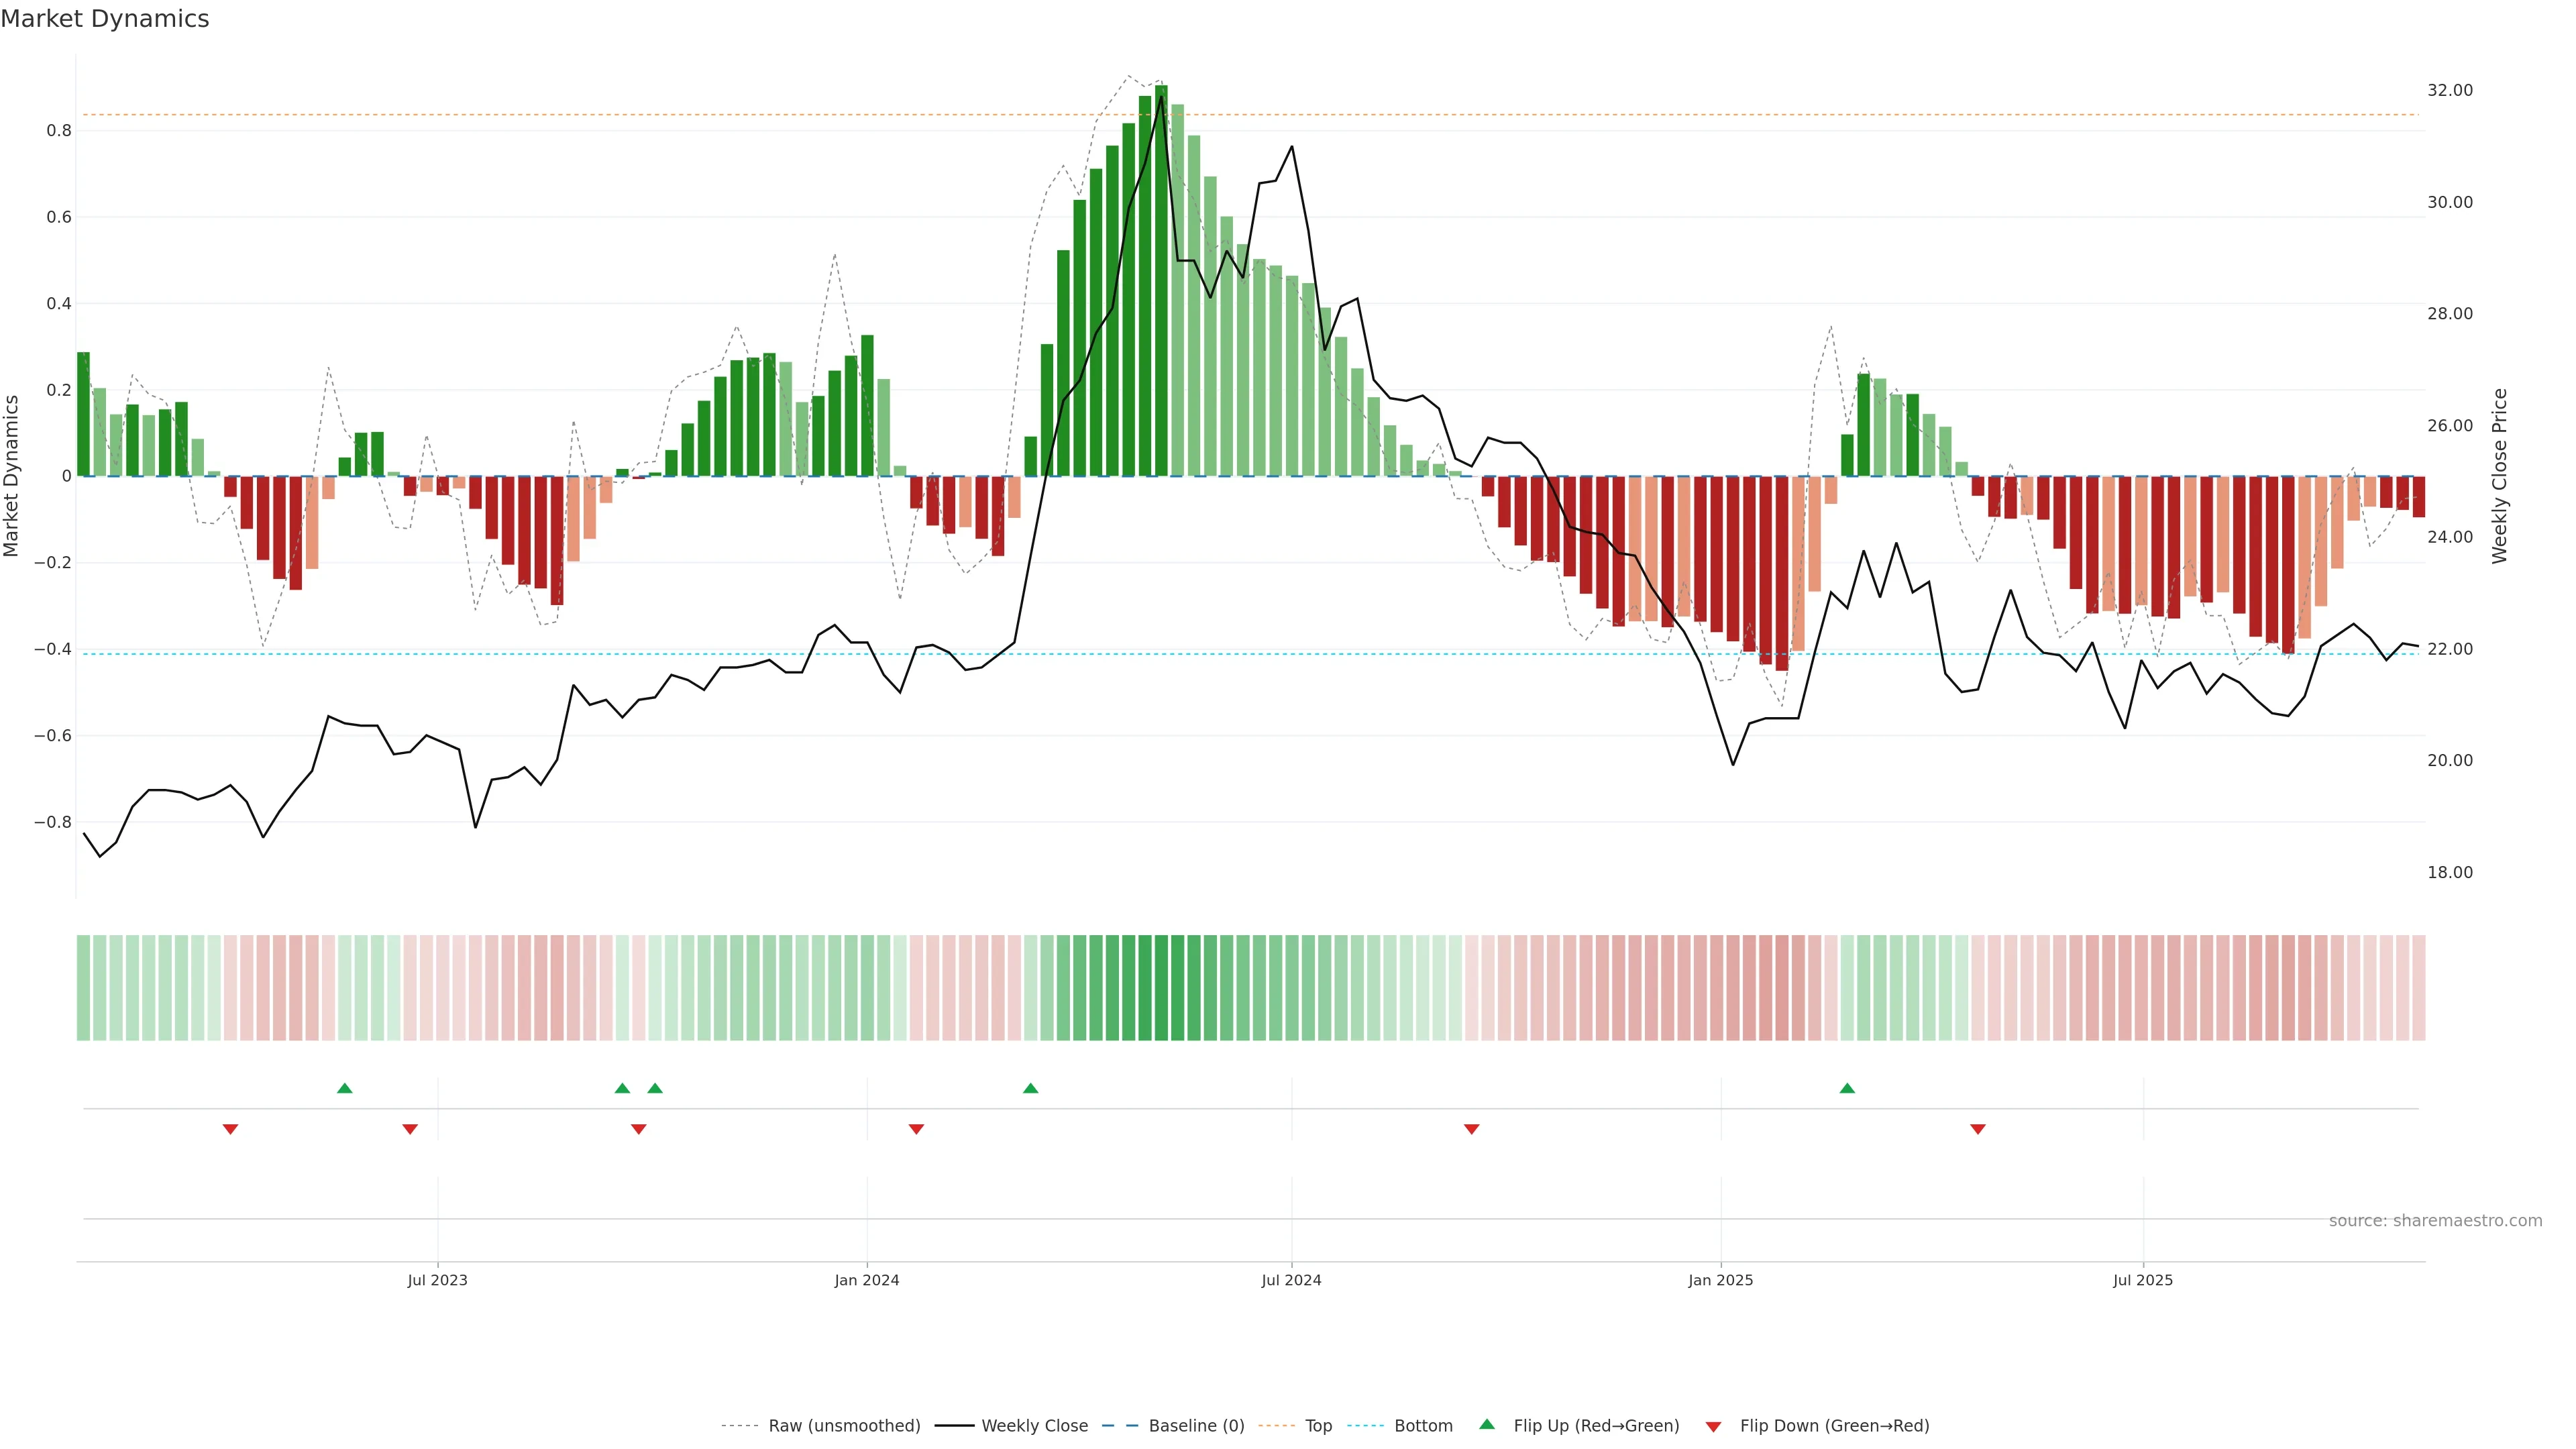Image resolution: width=2576 pixels, height=1449 pixels.
Task: Click the darkest green heatmap strip cell
Action: (1161, 987)
